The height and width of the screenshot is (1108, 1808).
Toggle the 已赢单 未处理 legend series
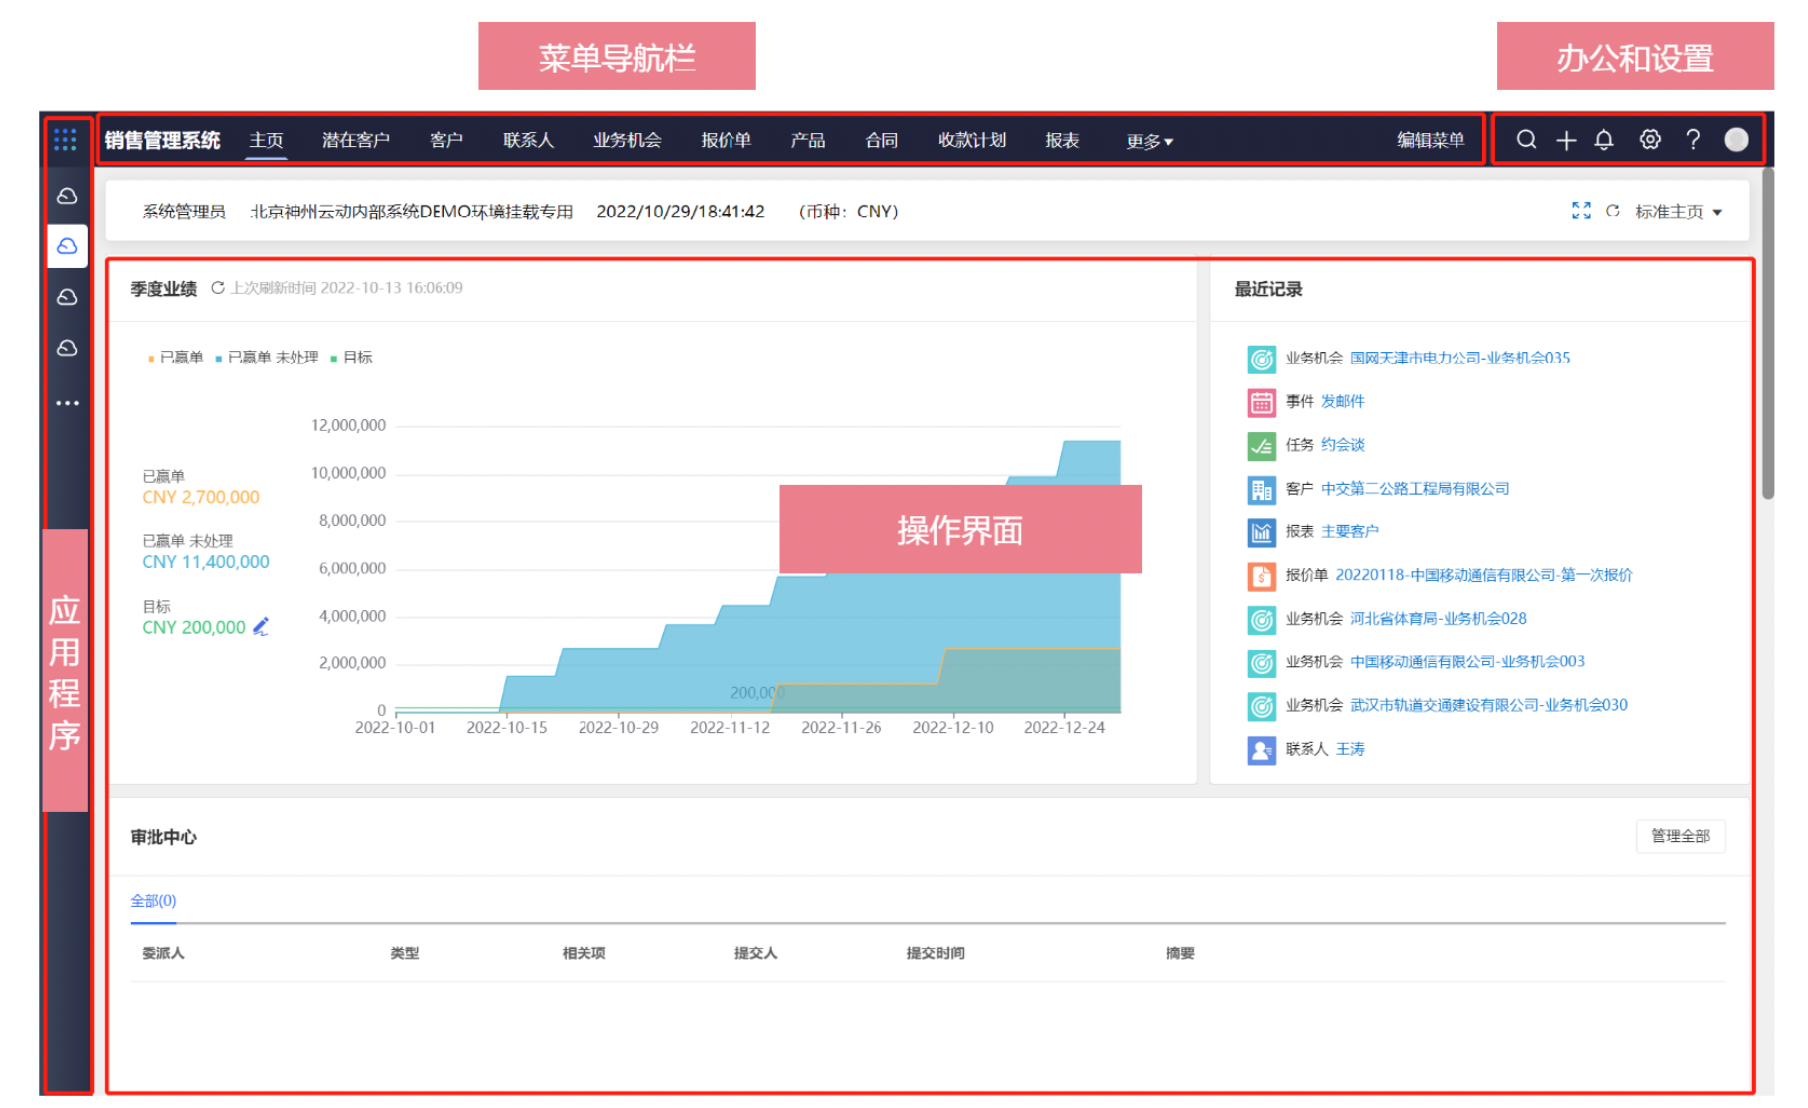(x=267, y=358)
